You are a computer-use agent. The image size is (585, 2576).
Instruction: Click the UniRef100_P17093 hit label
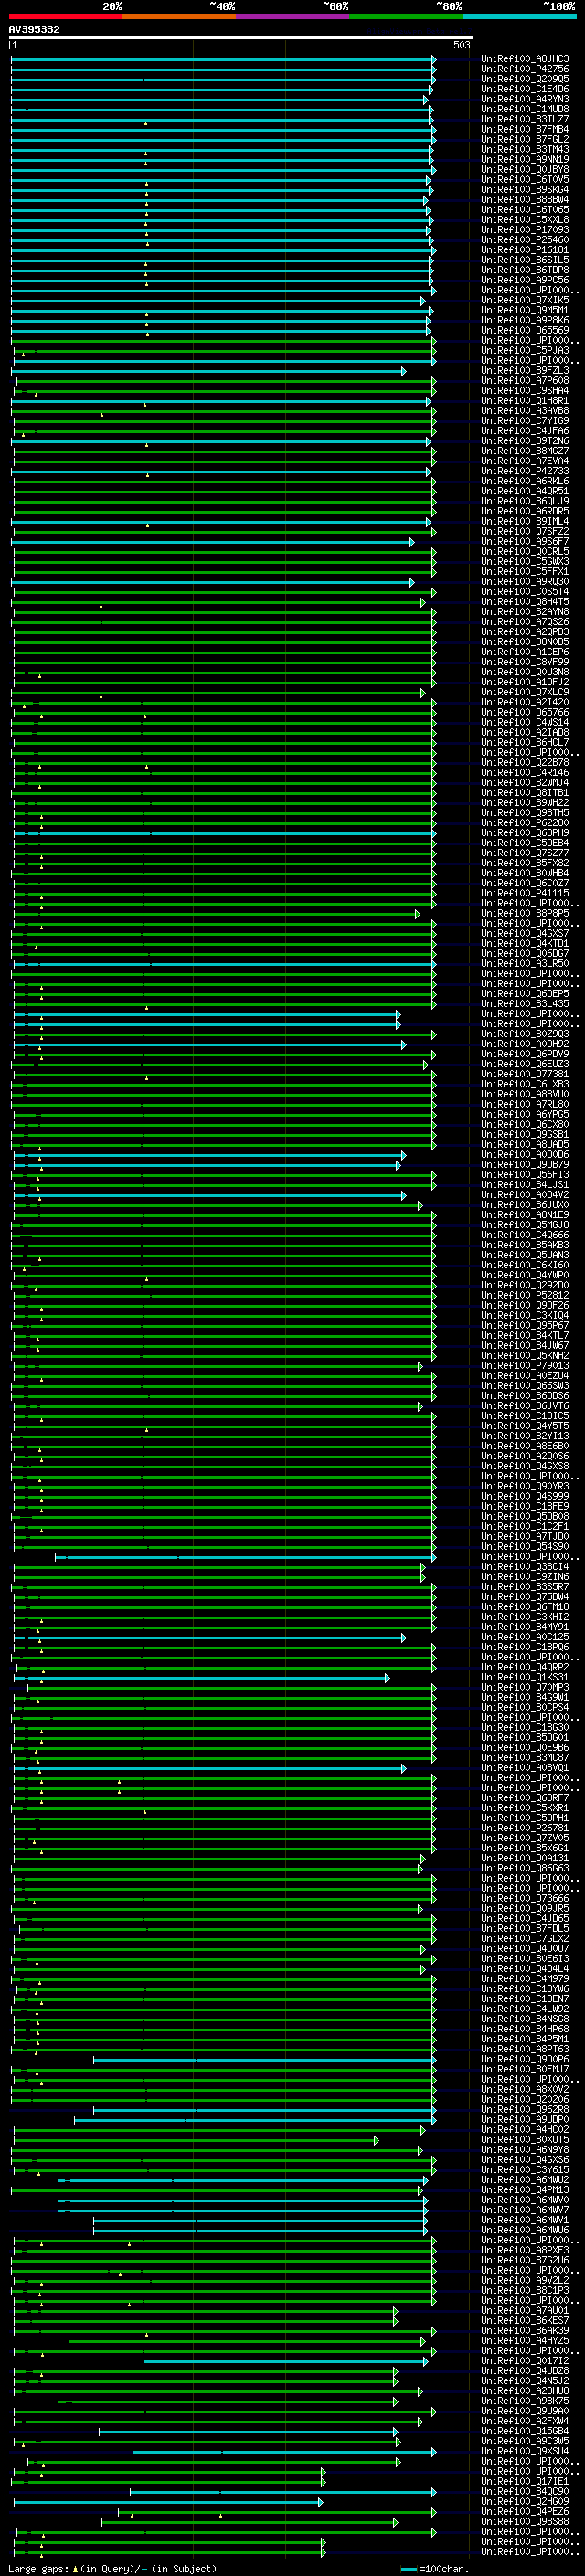[524, 230]
